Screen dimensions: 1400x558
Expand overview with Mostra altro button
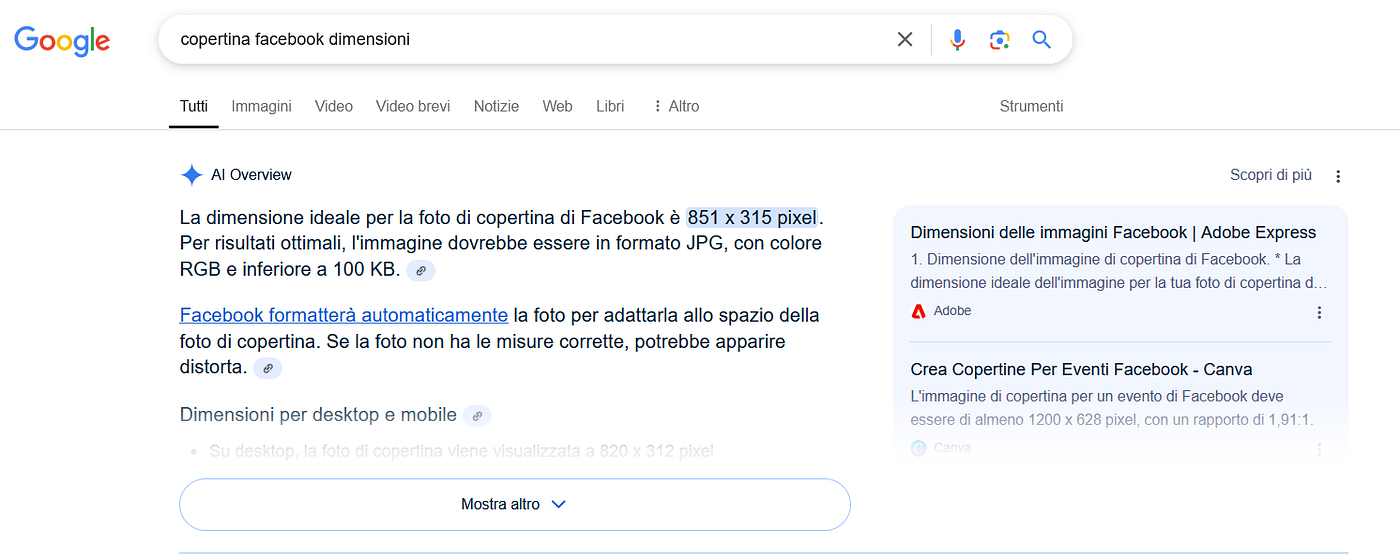click(515, 504)
